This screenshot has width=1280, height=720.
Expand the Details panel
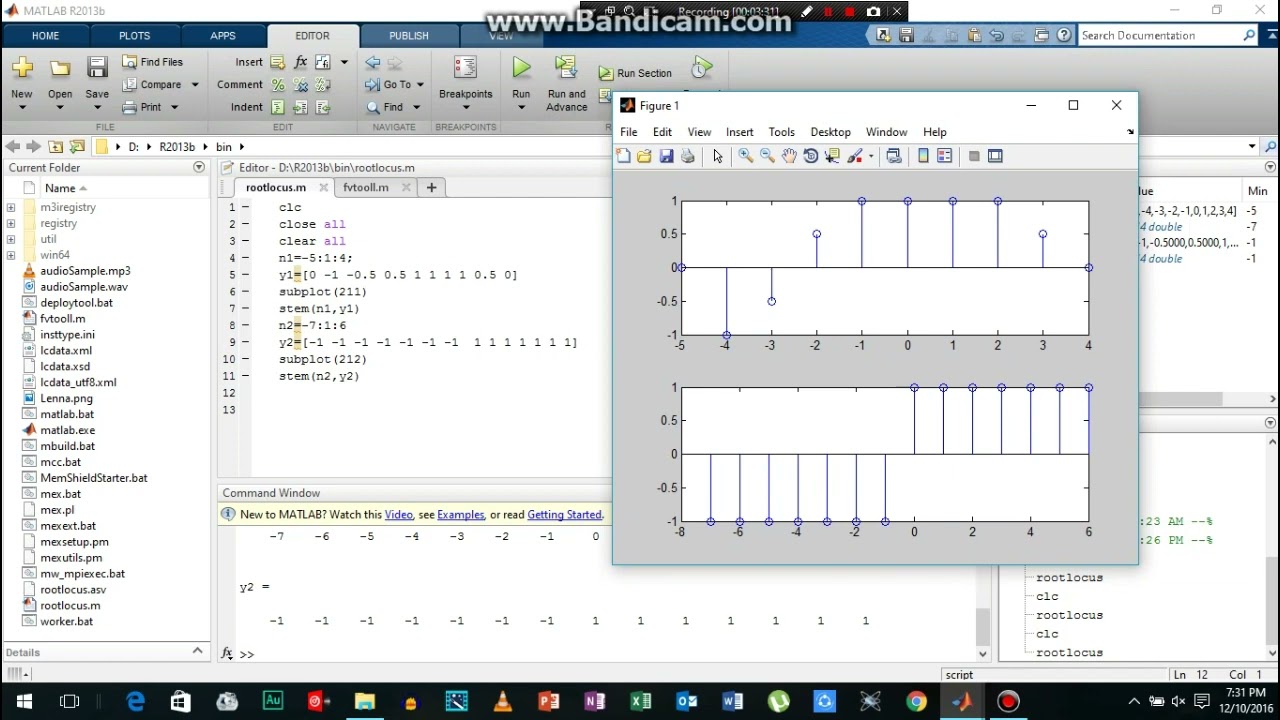point(197,651)
